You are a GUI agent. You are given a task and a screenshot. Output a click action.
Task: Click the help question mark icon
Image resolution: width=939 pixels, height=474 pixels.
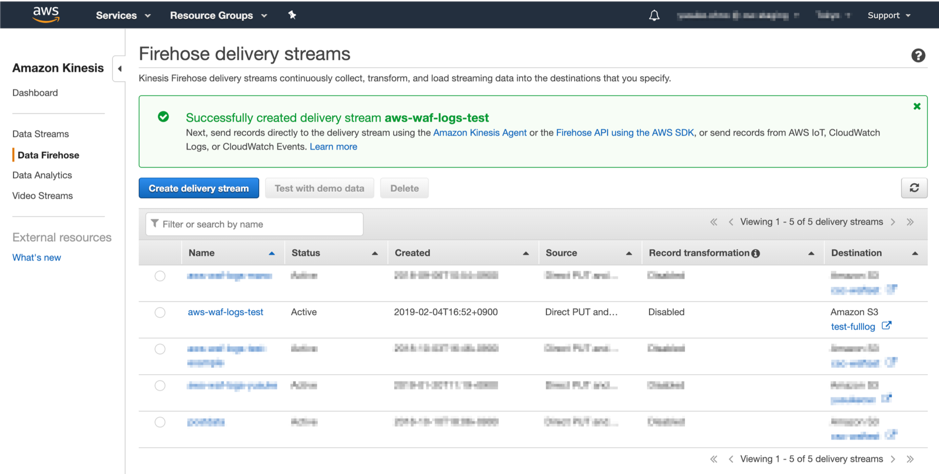pos(917,56)
